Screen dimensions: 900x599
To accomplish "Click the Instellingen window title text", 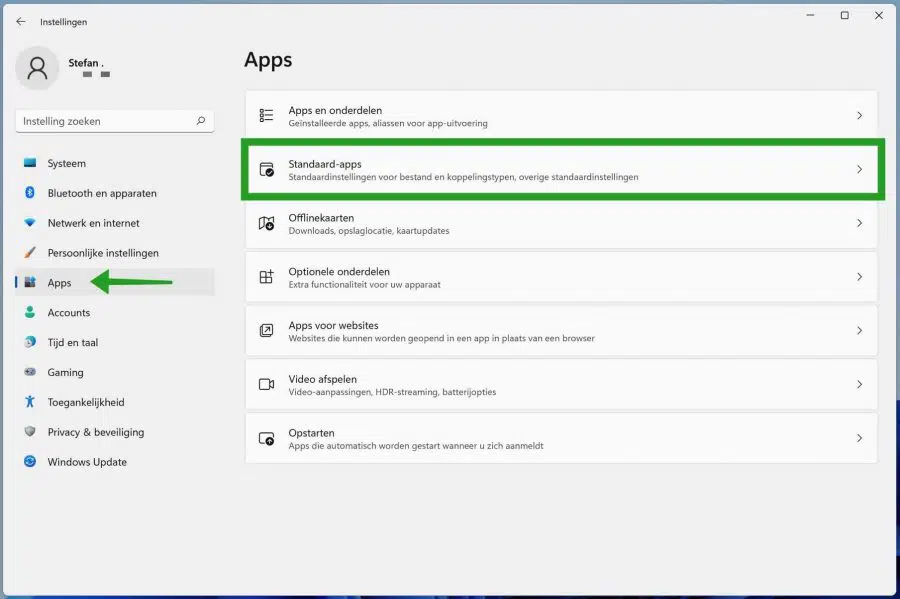I will point(64,22).
